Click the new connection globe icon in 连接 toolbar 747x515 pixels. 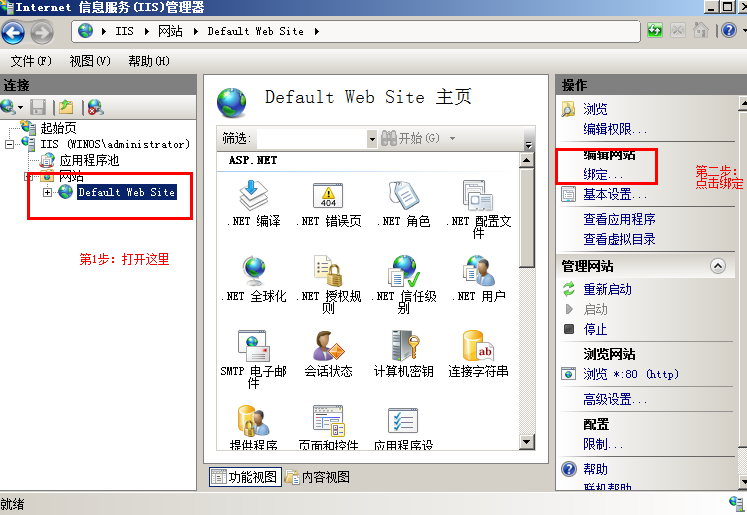(x=8, y=107)
